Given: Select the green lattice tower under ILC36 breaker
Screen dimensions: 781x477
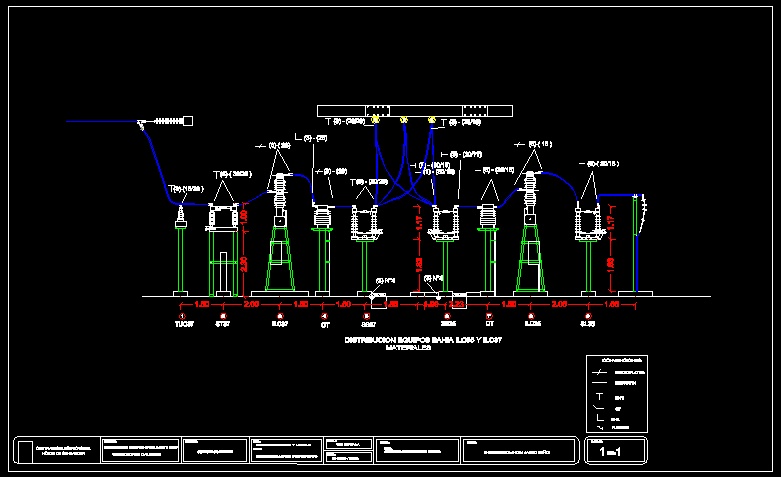Looking at the screenshot, I should pyautogui.click(x=530, y=258).
